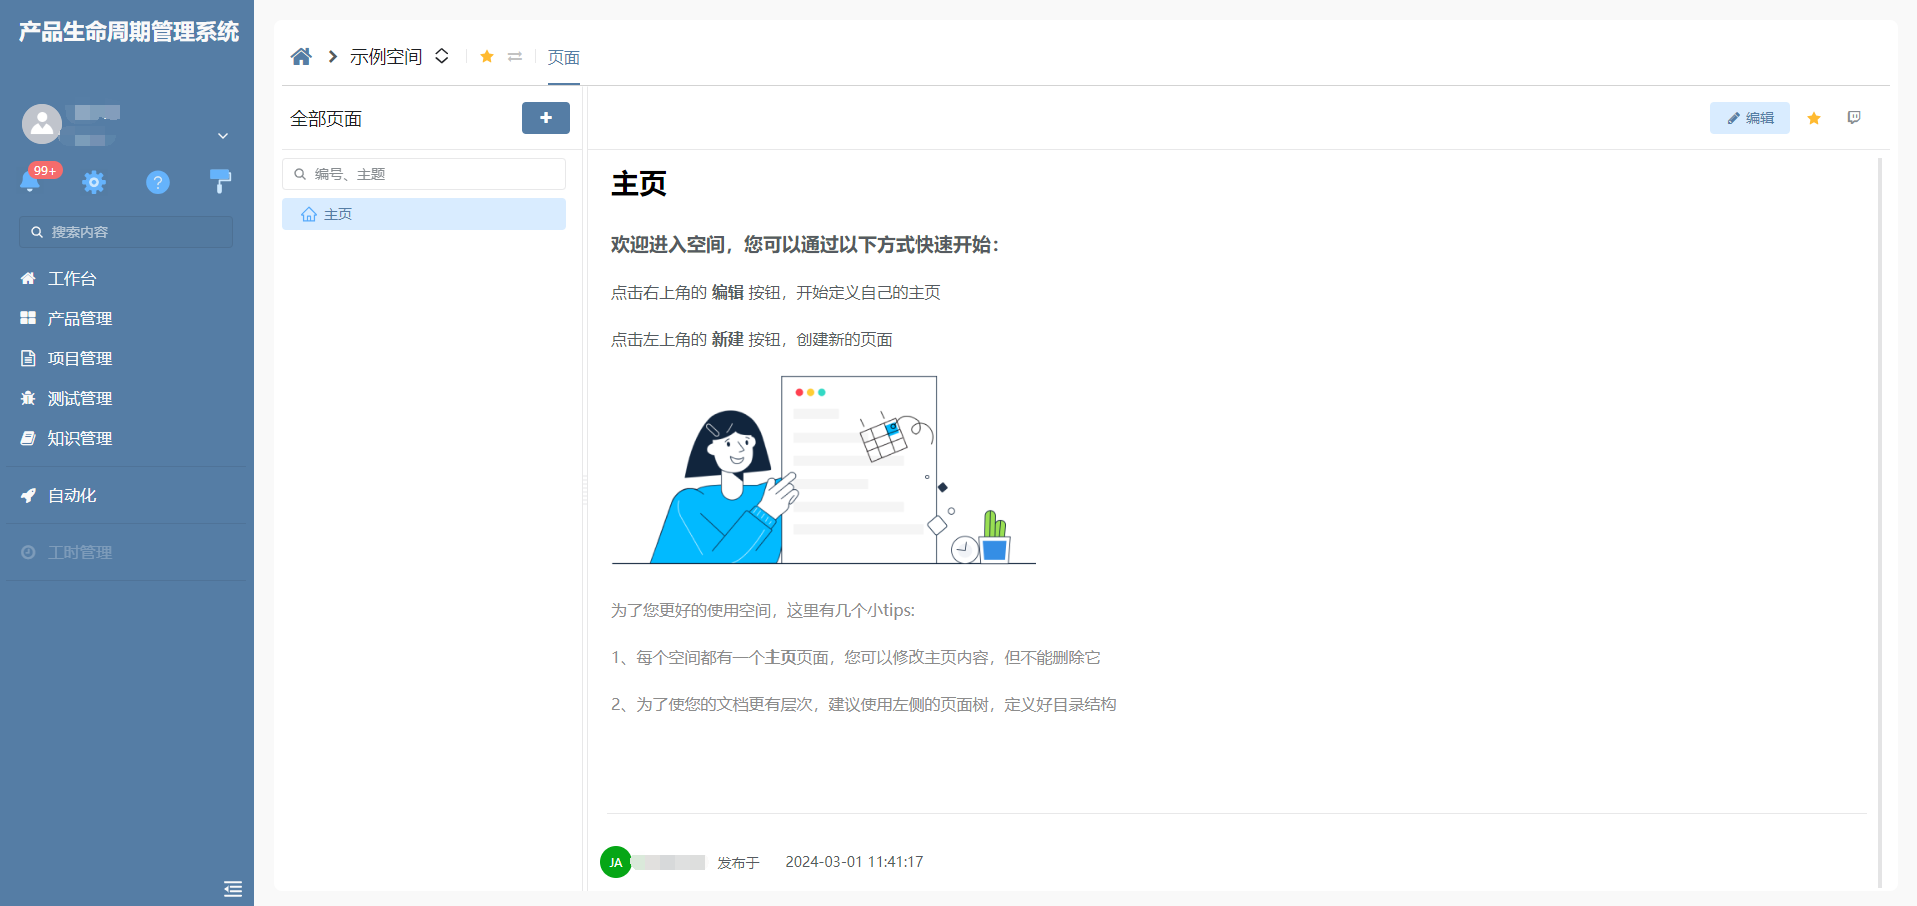Screen dimensions: 1917x906
Task: Click the 编号、主题 search field
Action: coord(423,173)
